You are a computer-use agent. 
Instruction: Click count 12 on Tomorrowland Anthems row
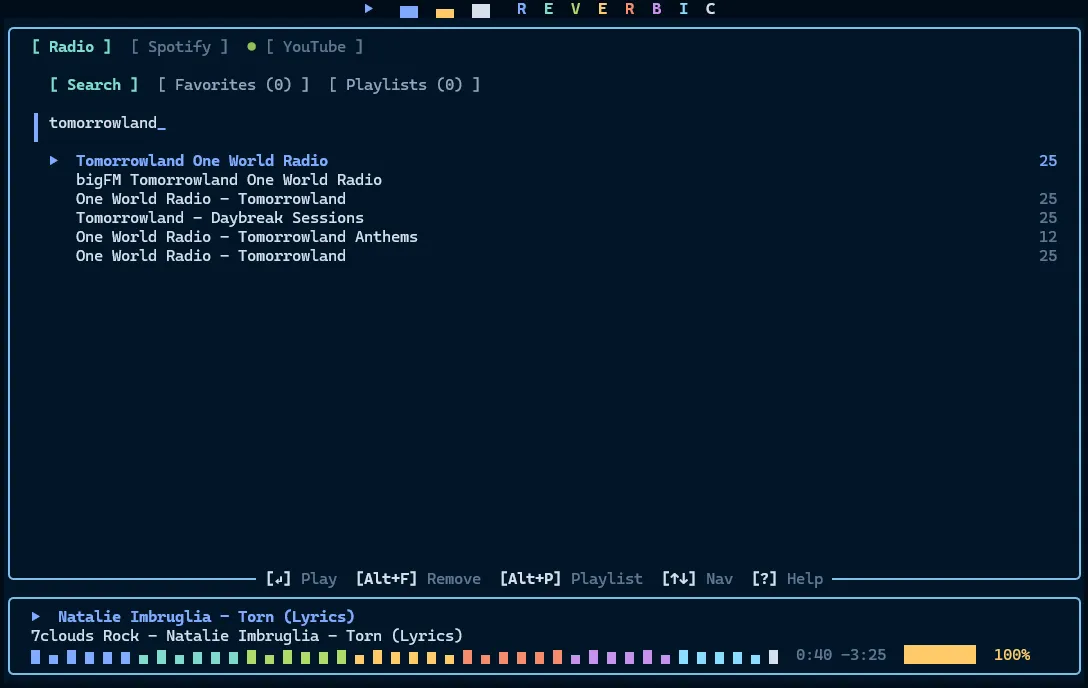tap(1048, 236)
